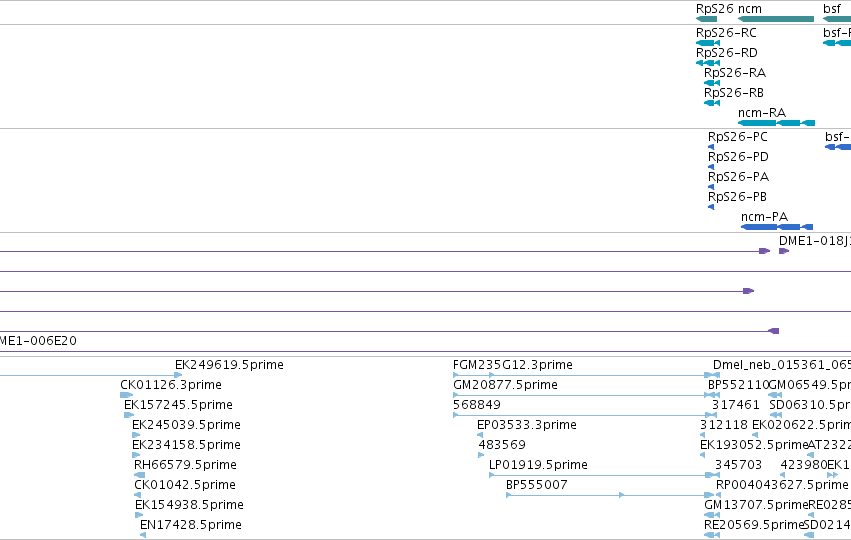Select the EK020622.5prime EST label
The height and width of the screenshot is (540, 851).
pyautogui.click(x=801, y=425)
